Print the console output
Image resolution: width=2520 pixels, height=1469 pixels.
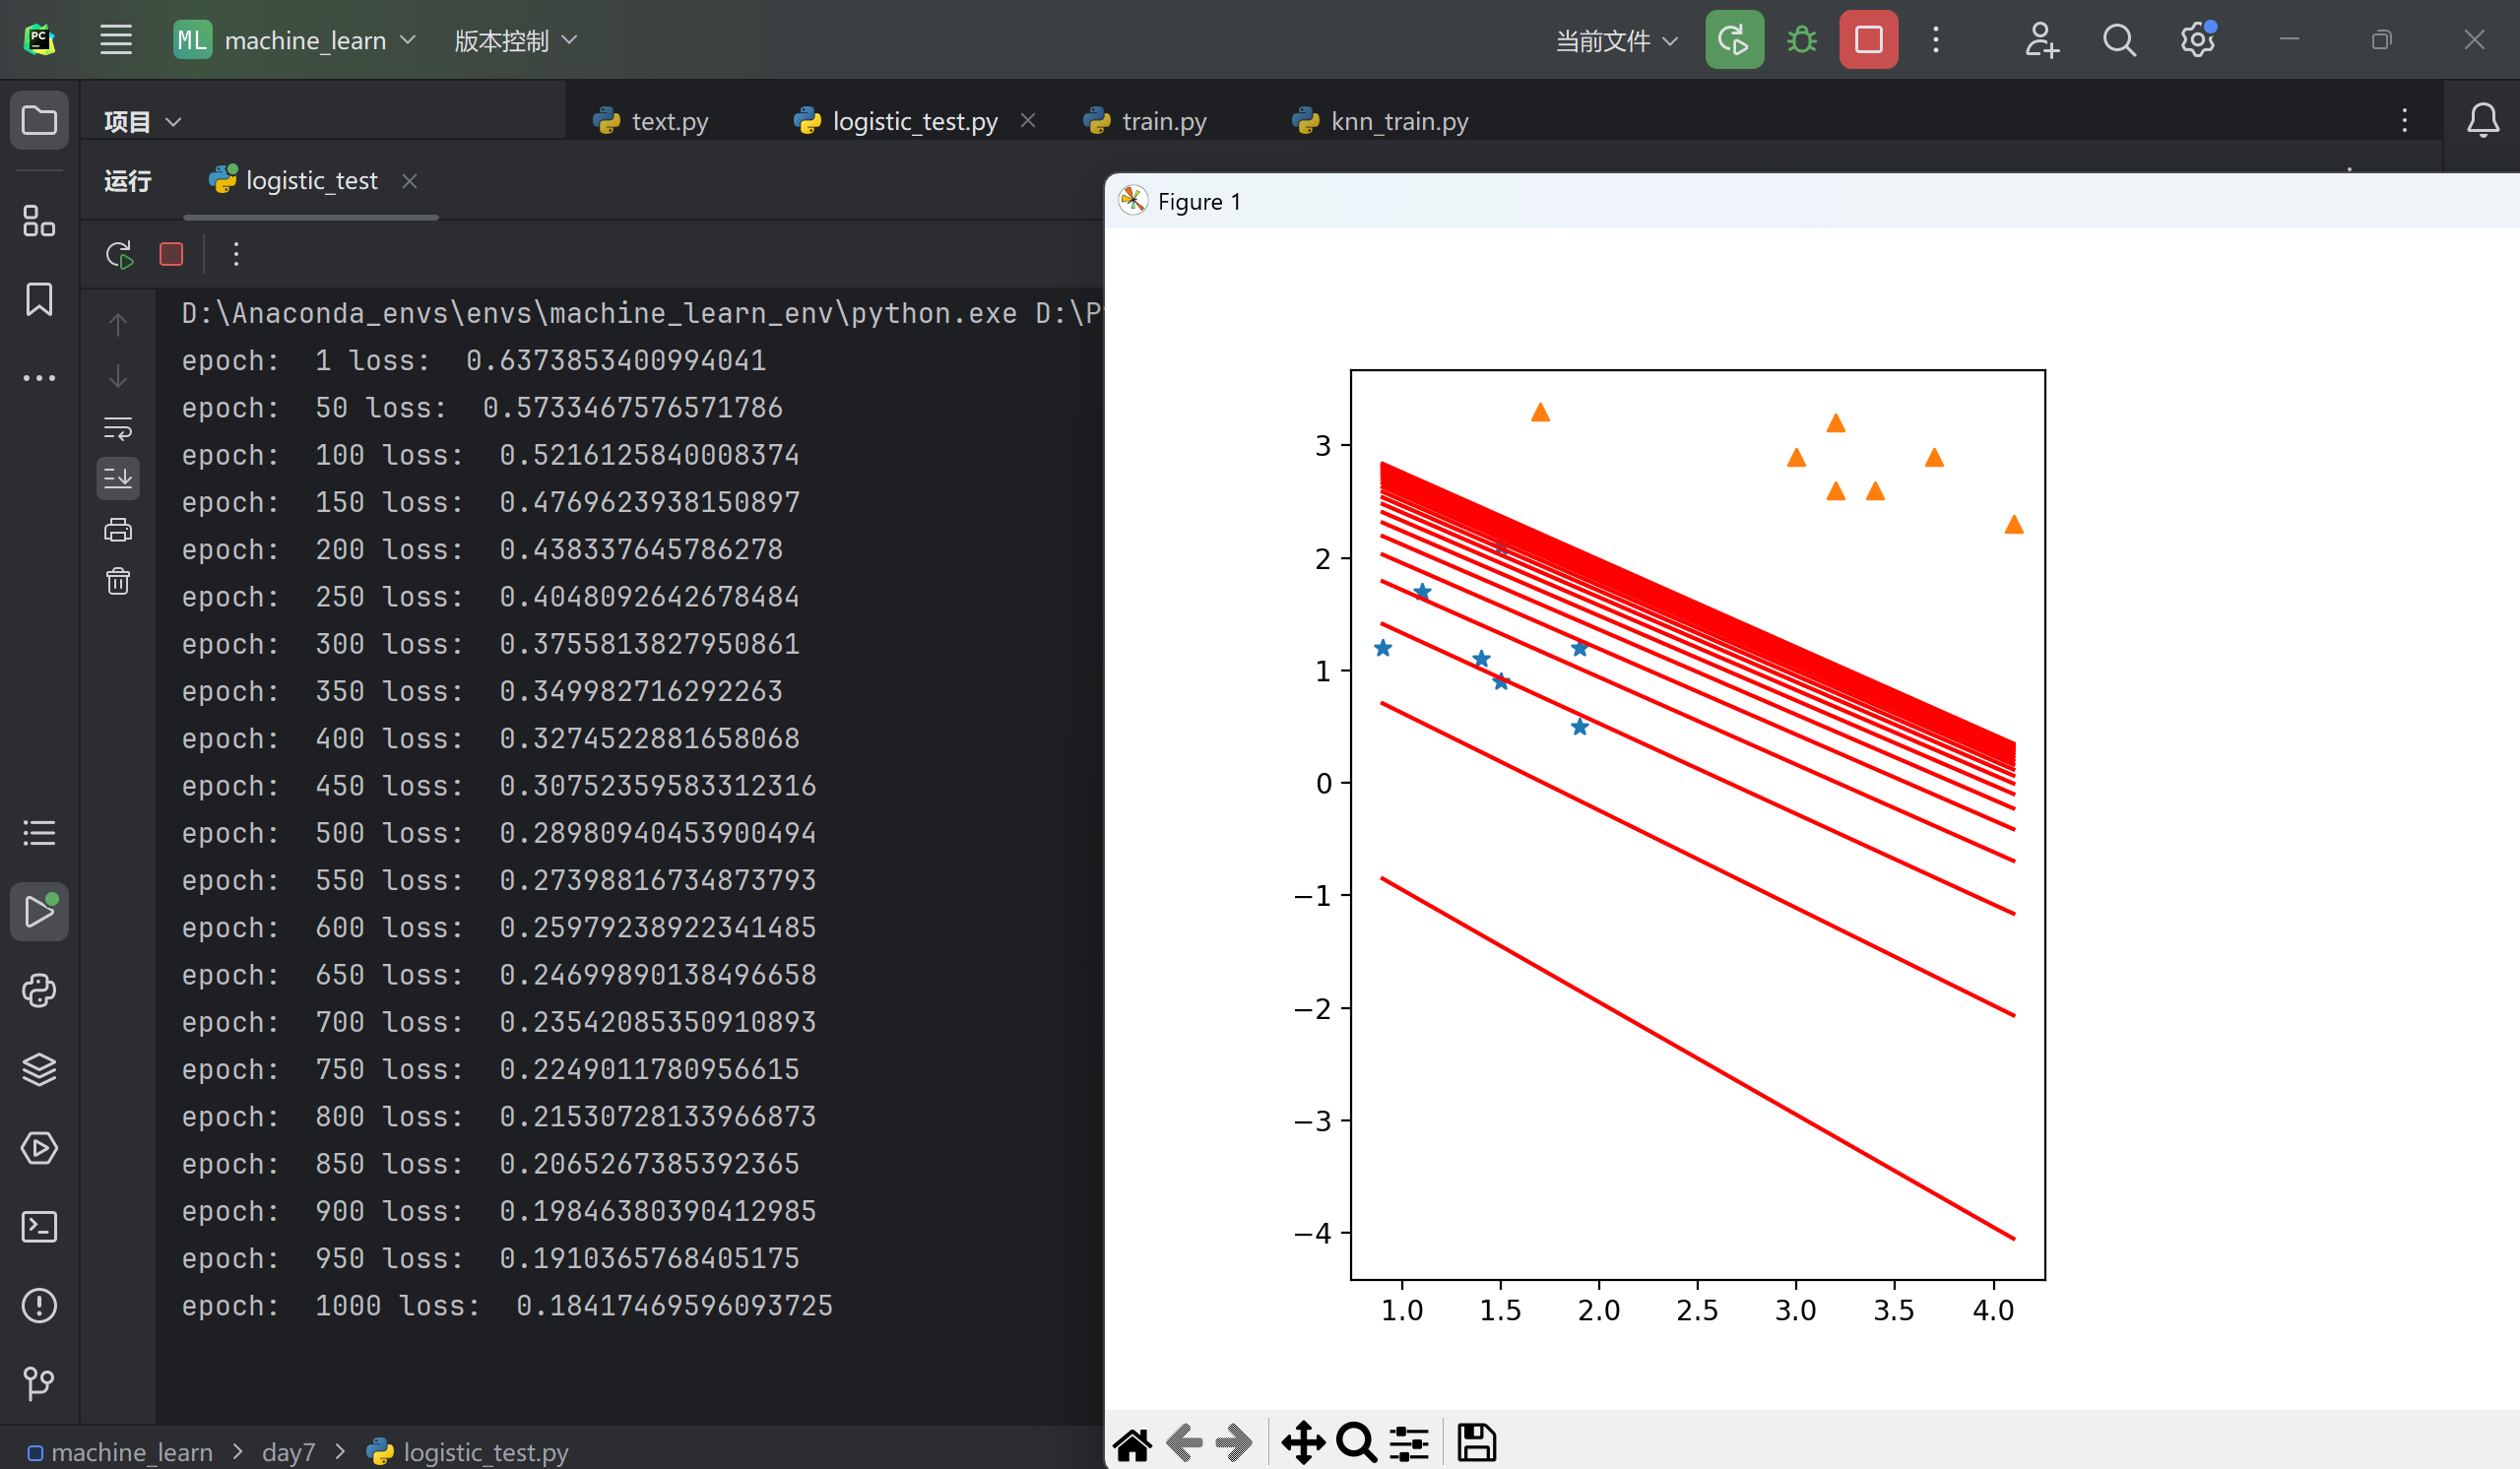point(118,529)
